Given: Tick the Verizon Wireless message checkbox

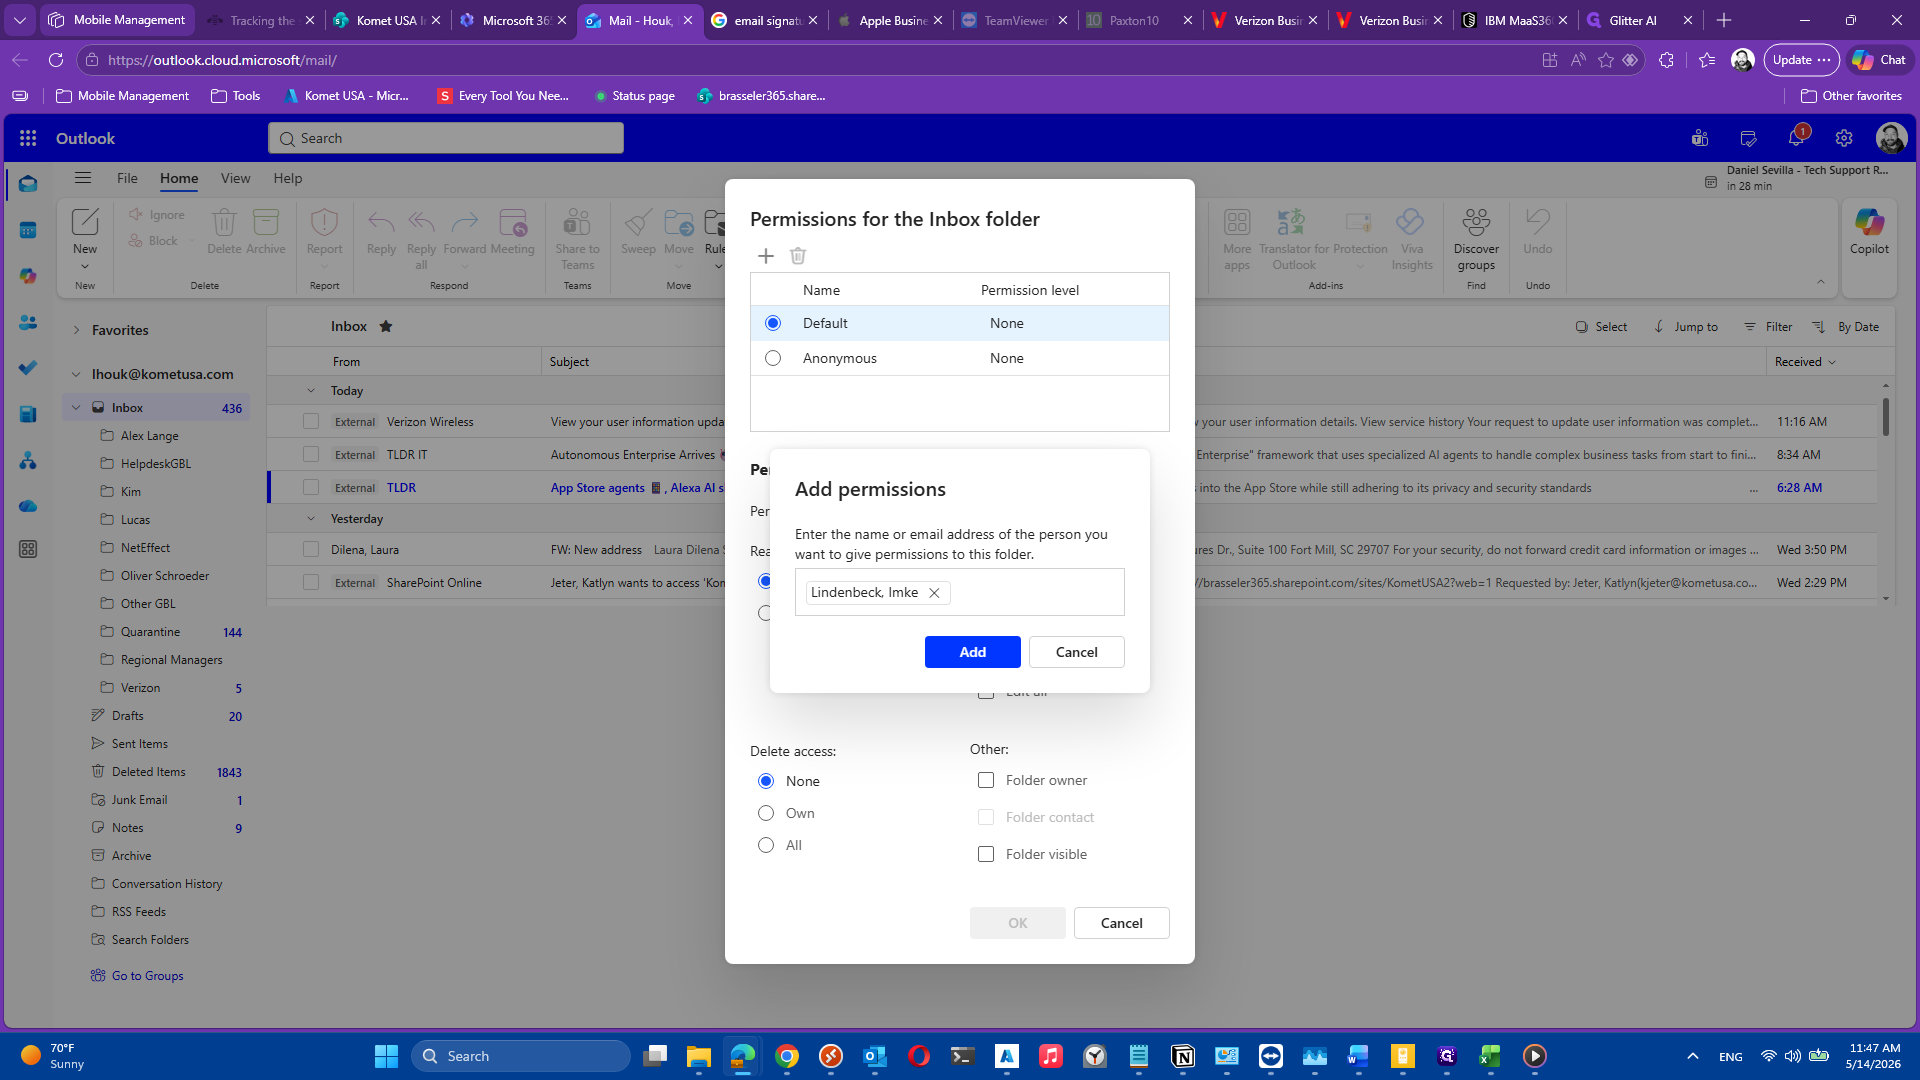Looking at the screenshot, I should click(x=311, y=422).
